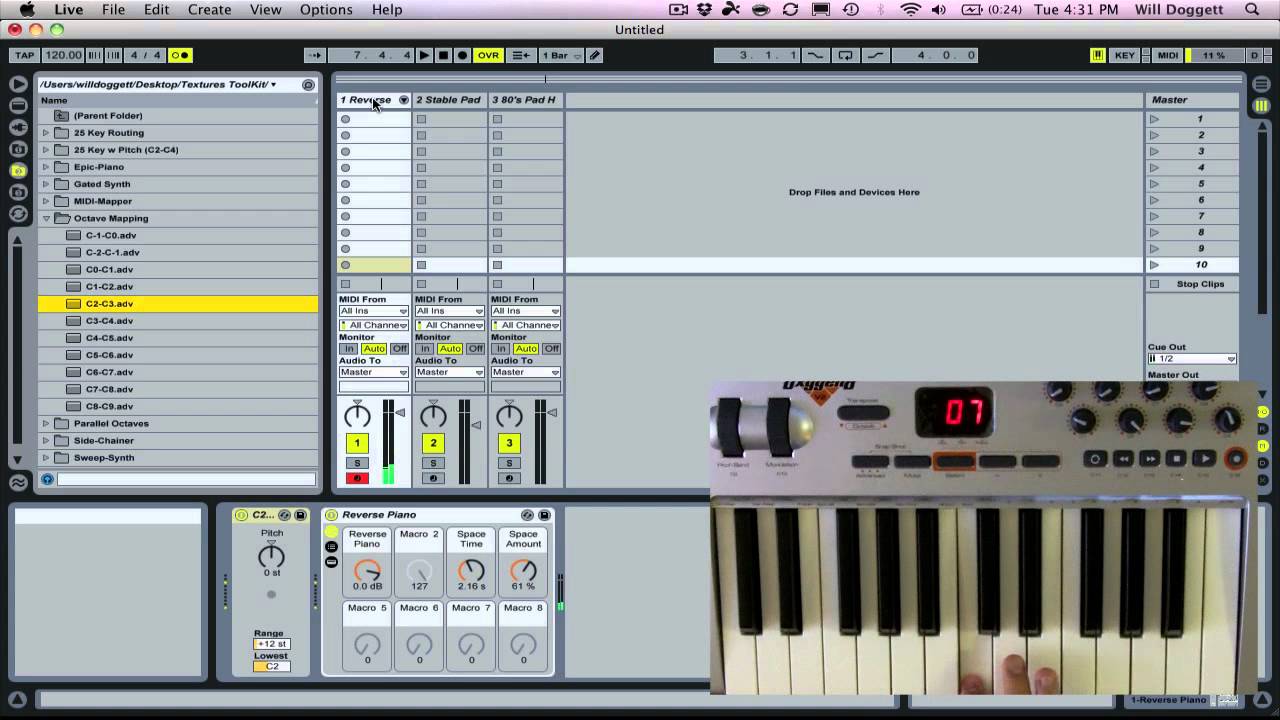This screenshot has height=720, width=1280.
Task: Open the Cue Out 1/2 dropdown
Action: [x=1192, y=358]
